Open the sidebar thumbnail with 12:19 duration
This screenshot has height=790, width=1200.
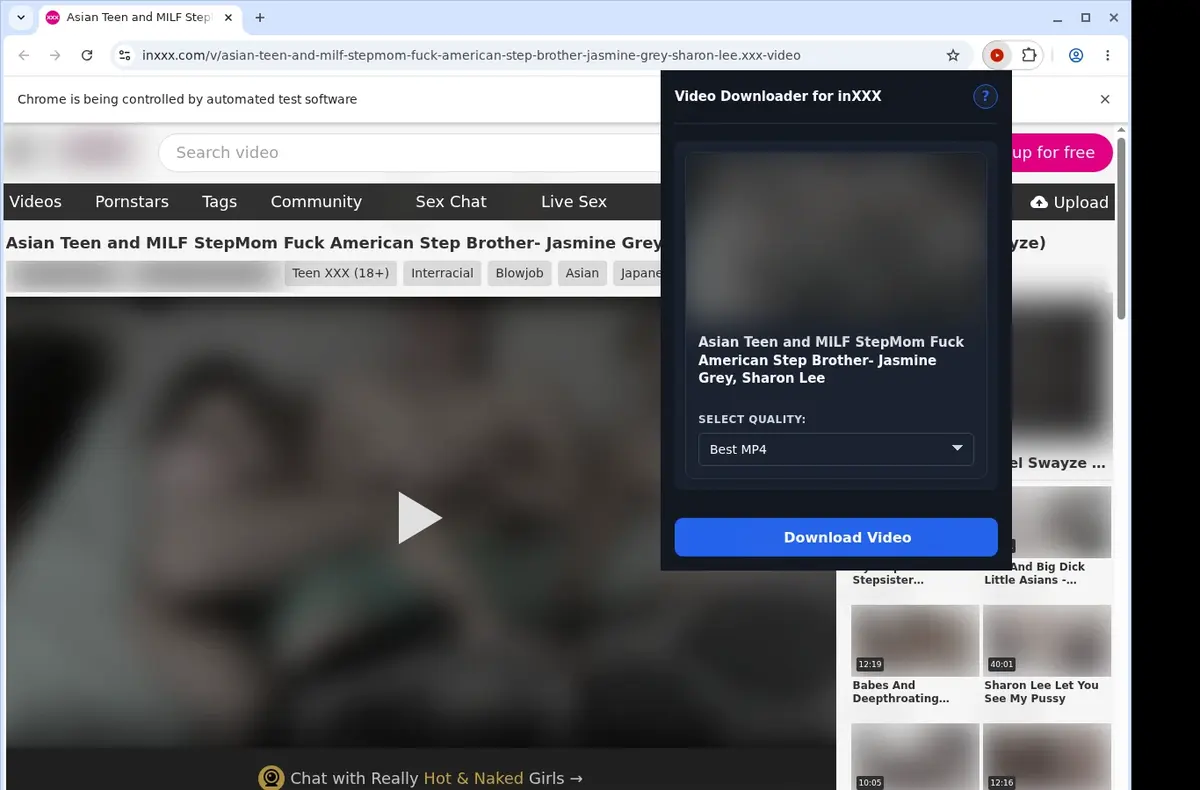click(915, 639)
